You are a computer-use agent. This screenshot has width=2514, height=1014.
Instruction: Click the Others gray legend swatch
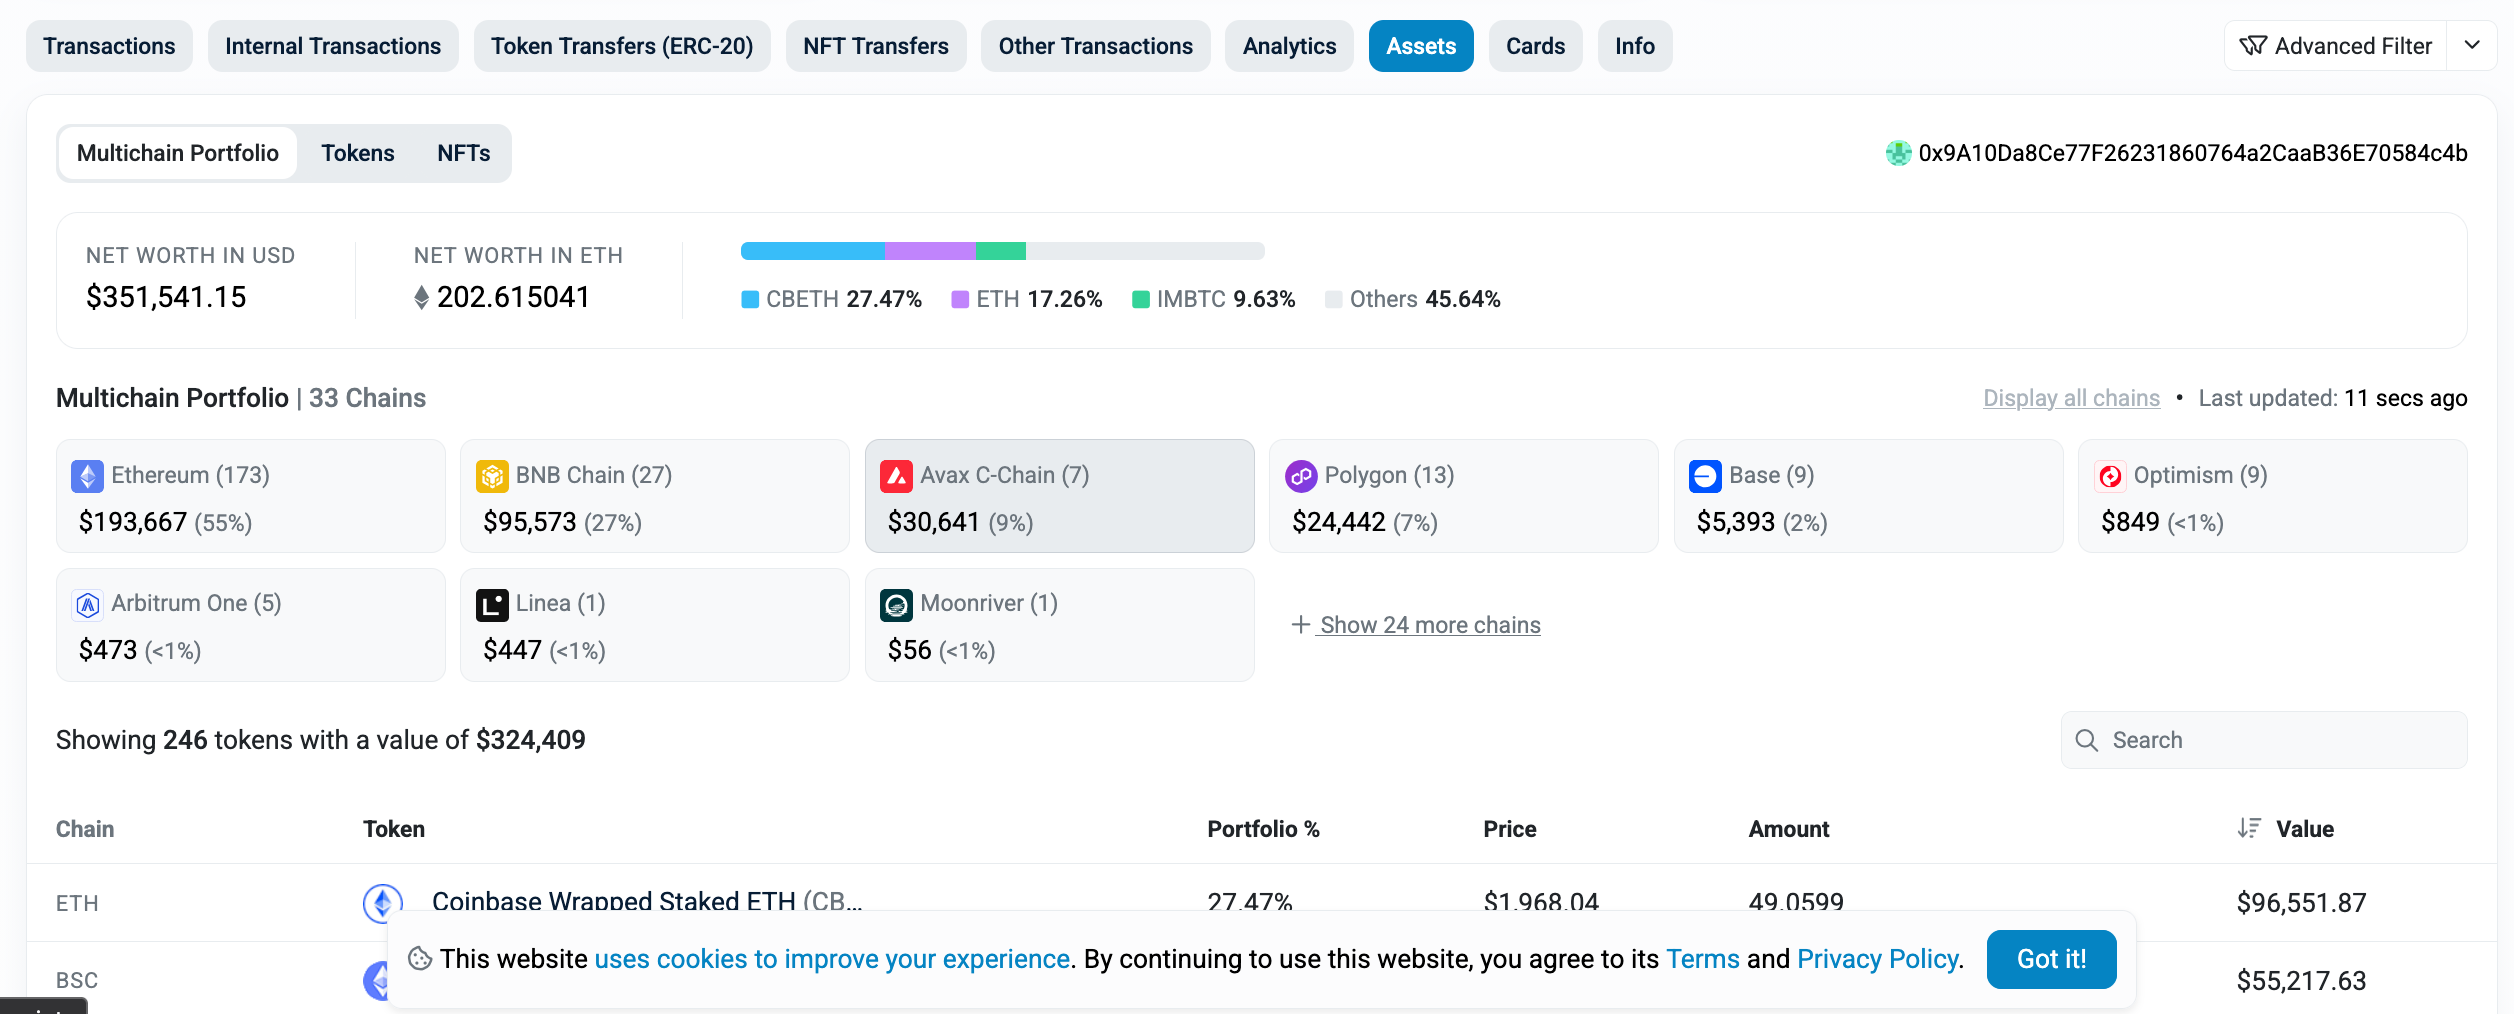pyautogui.click(x=1333, y=299)
